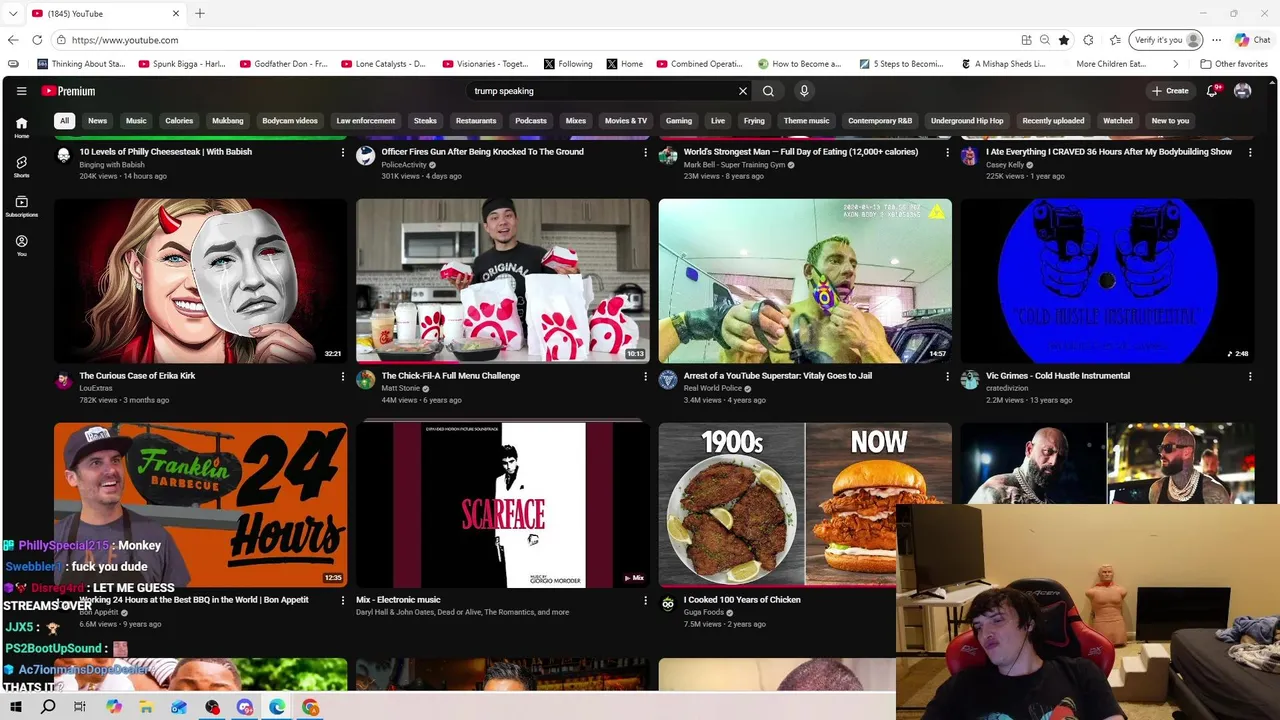The image size is (1280, 720).
Task: Open cratedivizion channel avatar
Action: click(970, 380)
